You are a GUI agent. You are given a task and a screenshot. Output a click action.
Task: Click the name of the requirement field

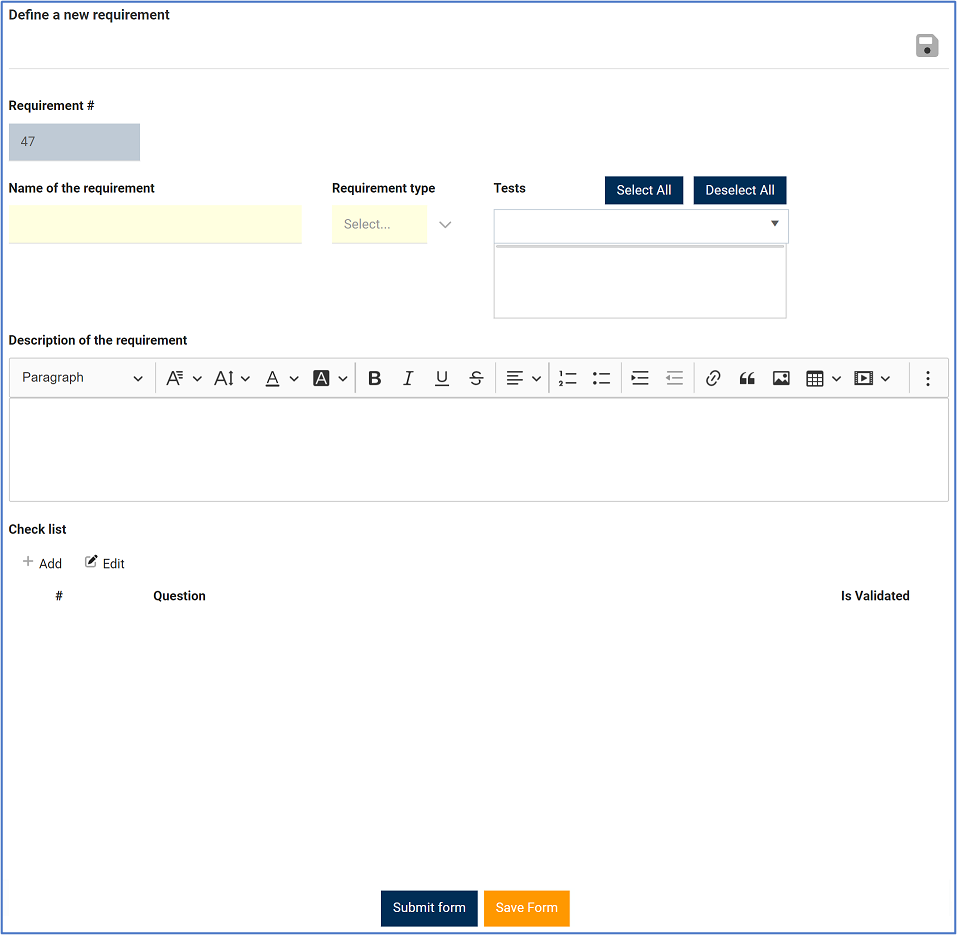click(155, 224)
